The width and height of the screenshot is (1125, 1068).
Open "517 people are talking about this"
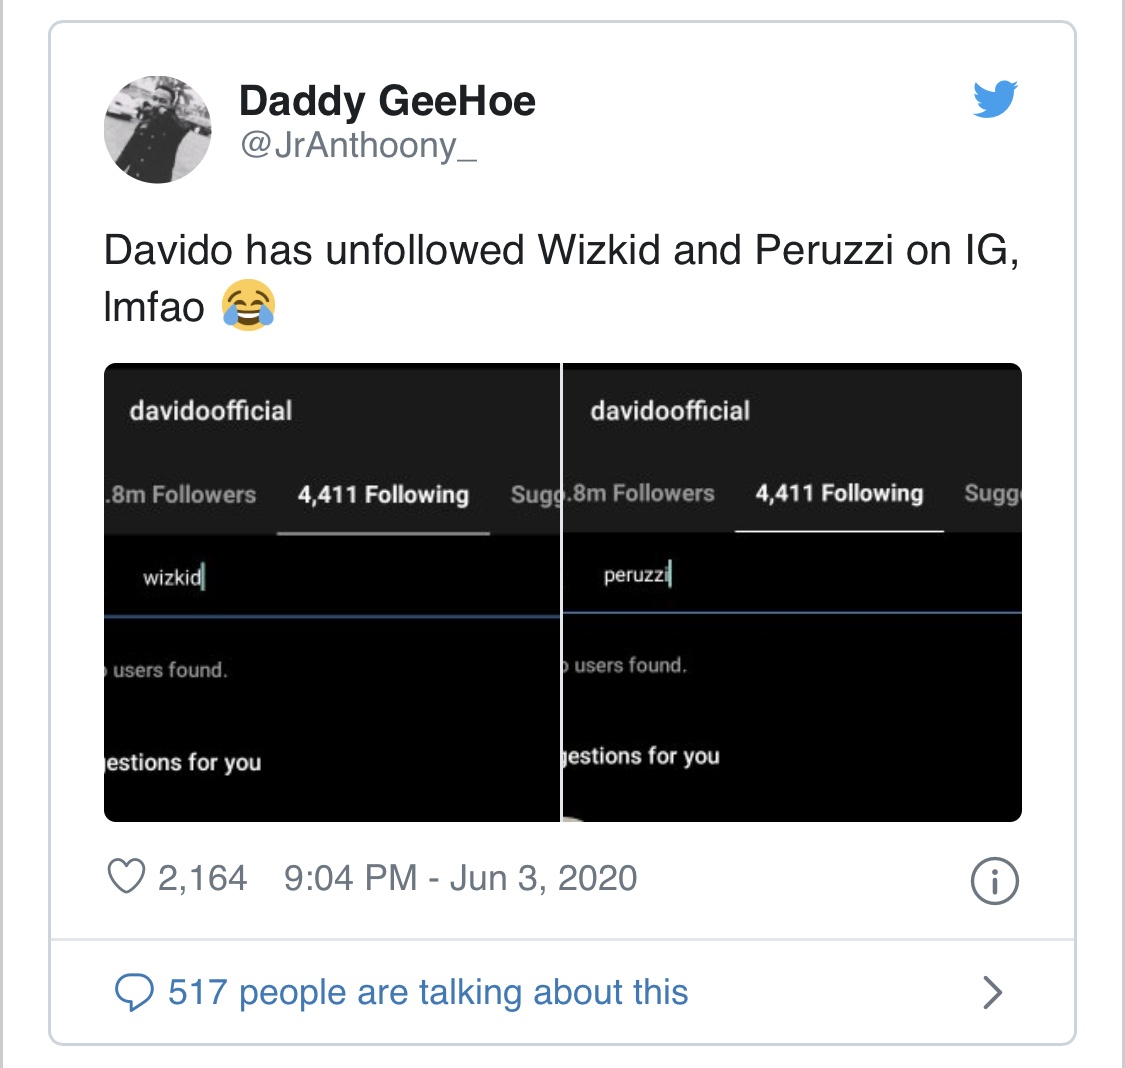click(428, 993)
